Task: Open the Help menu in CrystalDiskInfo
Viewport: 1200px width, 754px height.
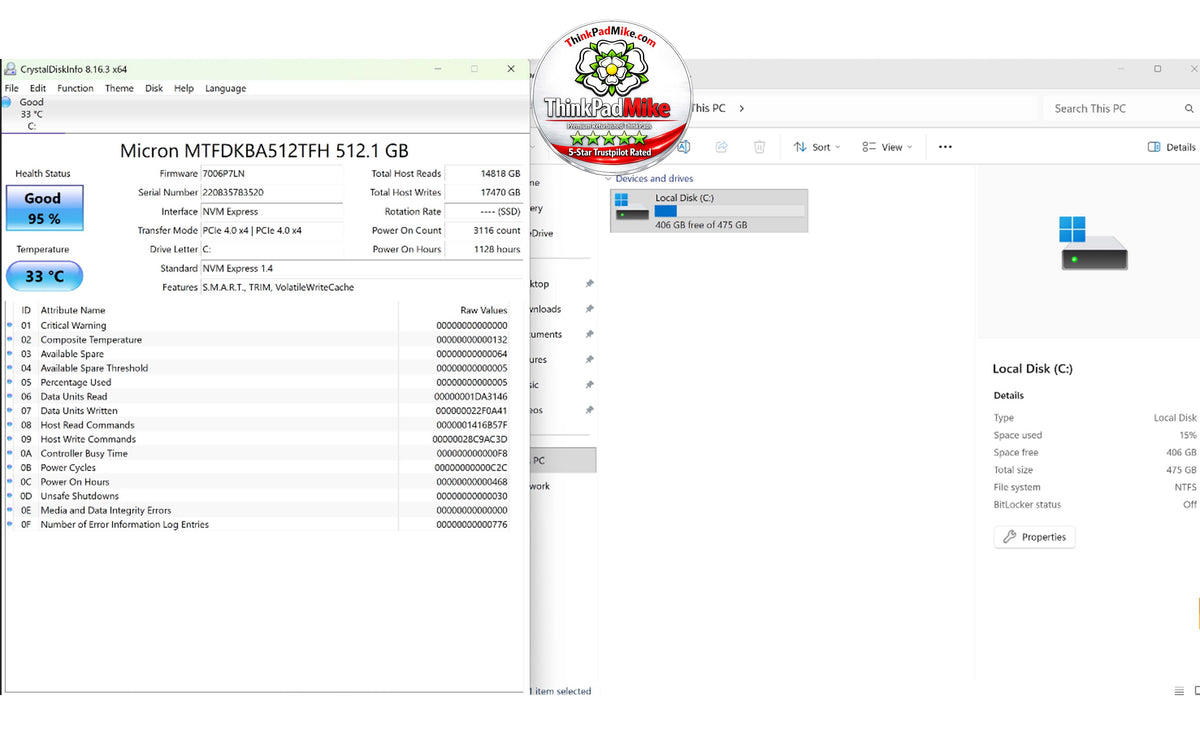Action: click(184, 88)
